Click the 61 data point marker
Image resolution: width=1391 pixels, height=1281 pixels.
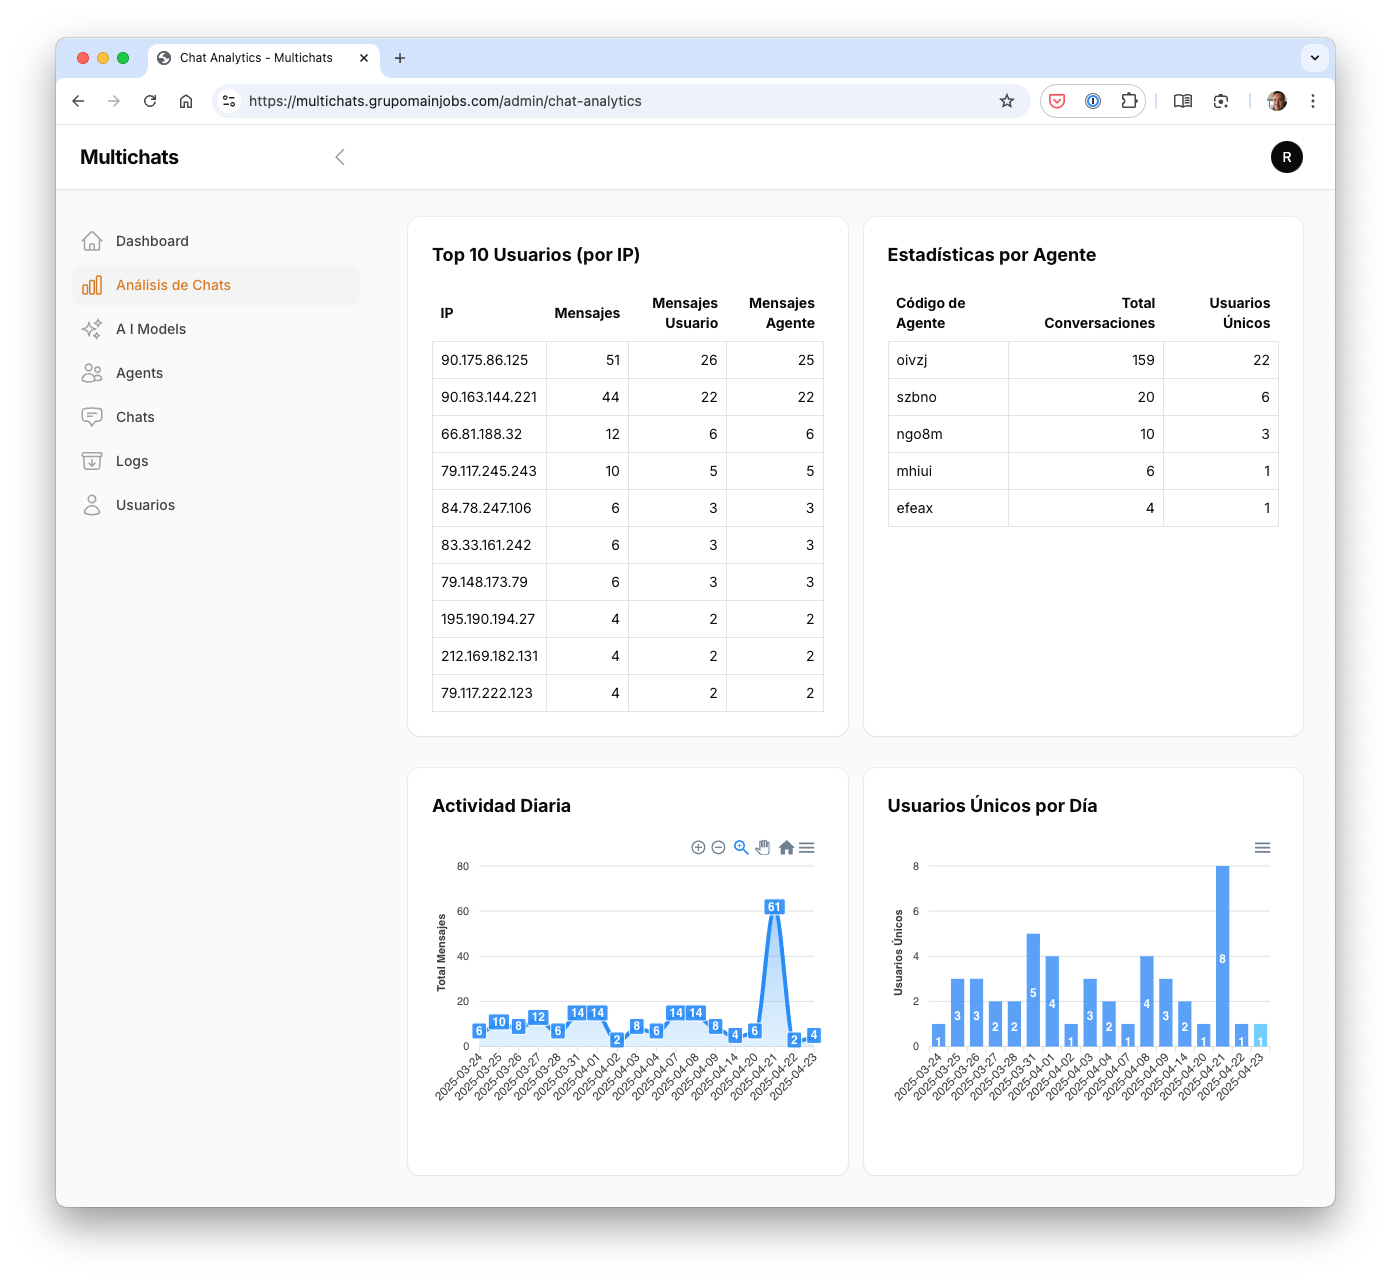click(x=774, y=907)
